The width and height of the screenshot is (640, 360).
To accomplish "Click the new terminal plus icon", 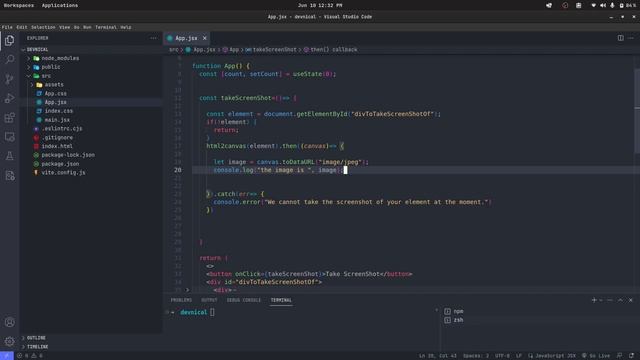I will pos(594,300).
